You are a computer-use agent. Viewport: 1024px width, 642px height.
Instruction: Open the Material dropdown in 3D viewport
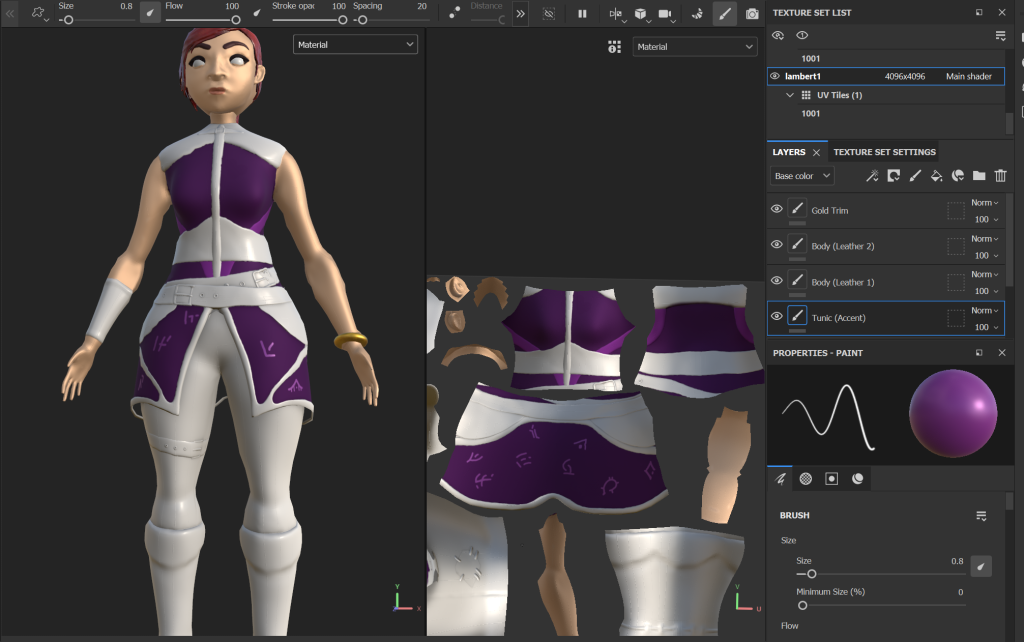coord(355,44)
